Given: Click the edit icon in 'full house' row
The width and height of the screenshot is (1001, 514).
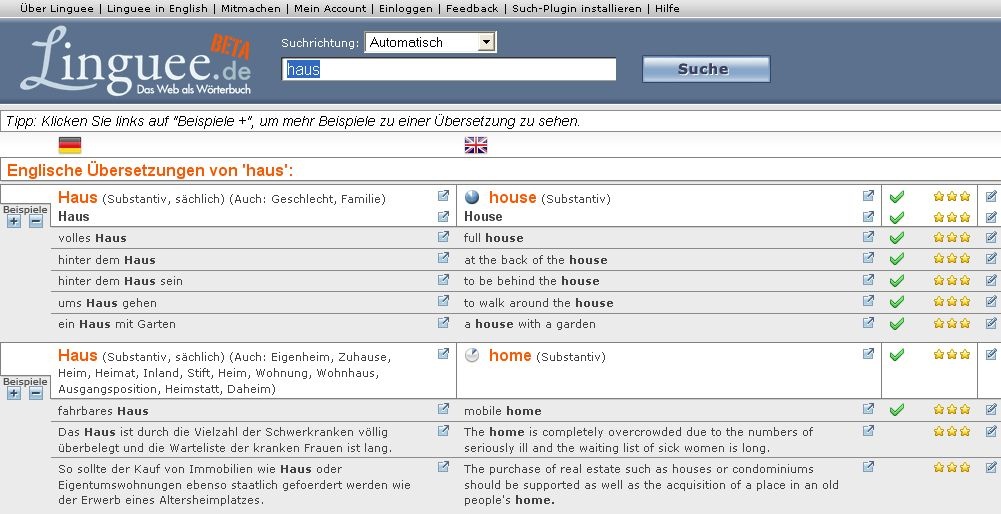Looking at the screenshot, I should (990, 237).
